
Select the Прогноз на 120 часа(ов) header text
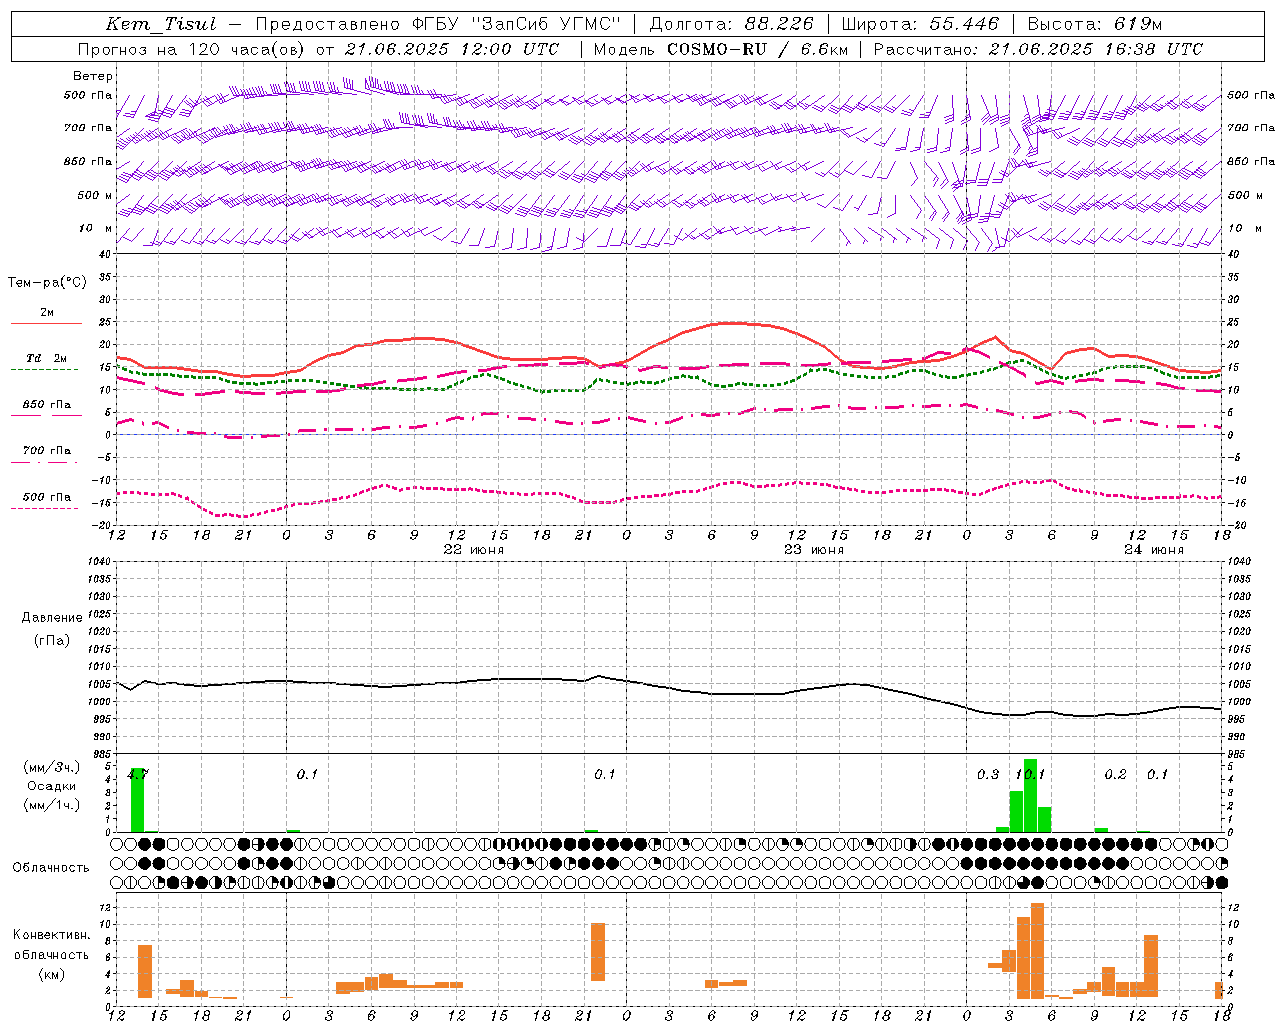192,49
